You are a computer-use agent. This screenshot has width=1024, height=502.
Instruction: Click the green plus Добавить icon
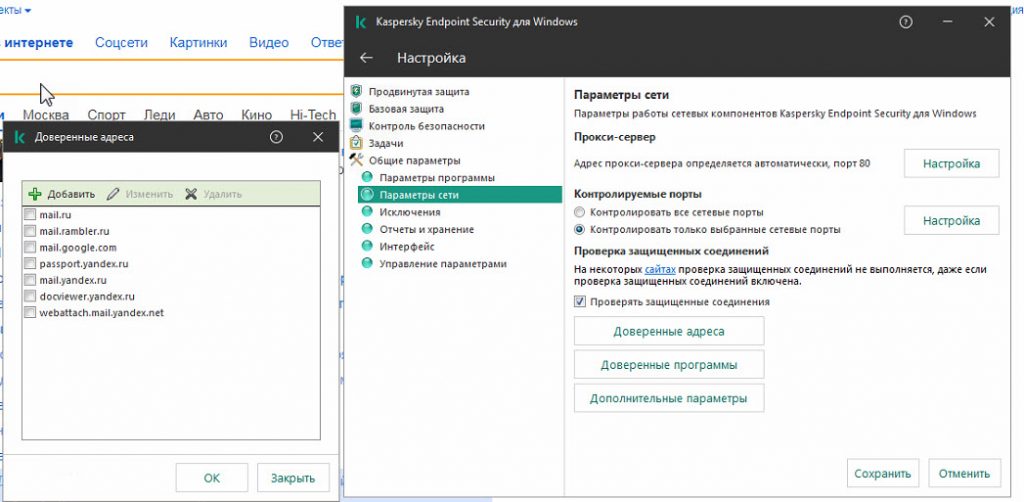[35, 194]
